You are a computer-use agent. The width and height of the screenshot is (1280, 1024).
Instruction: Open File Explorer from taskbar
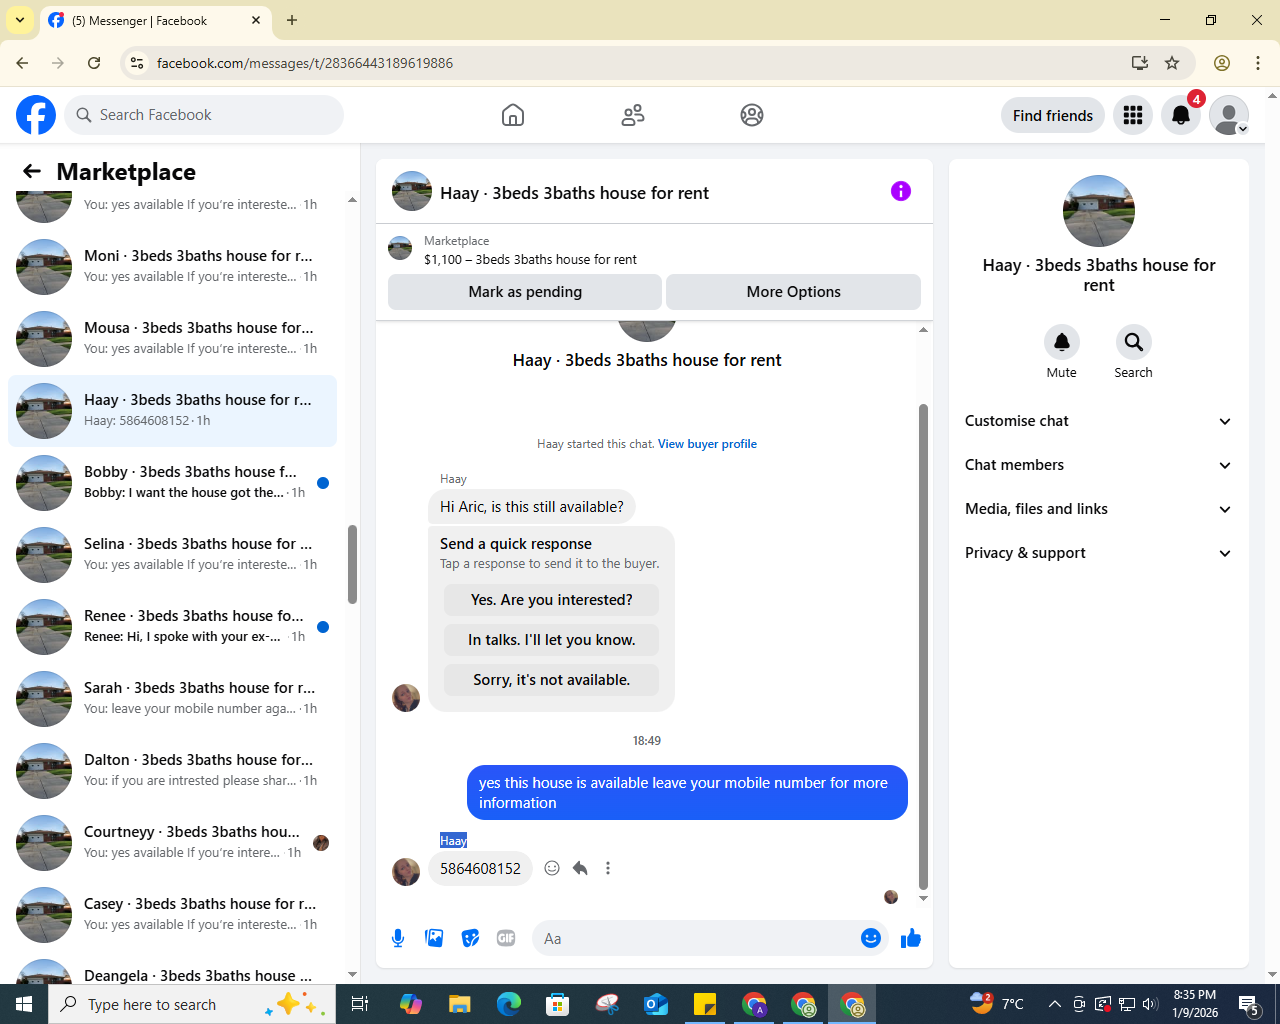click(x=459, y=1004)
